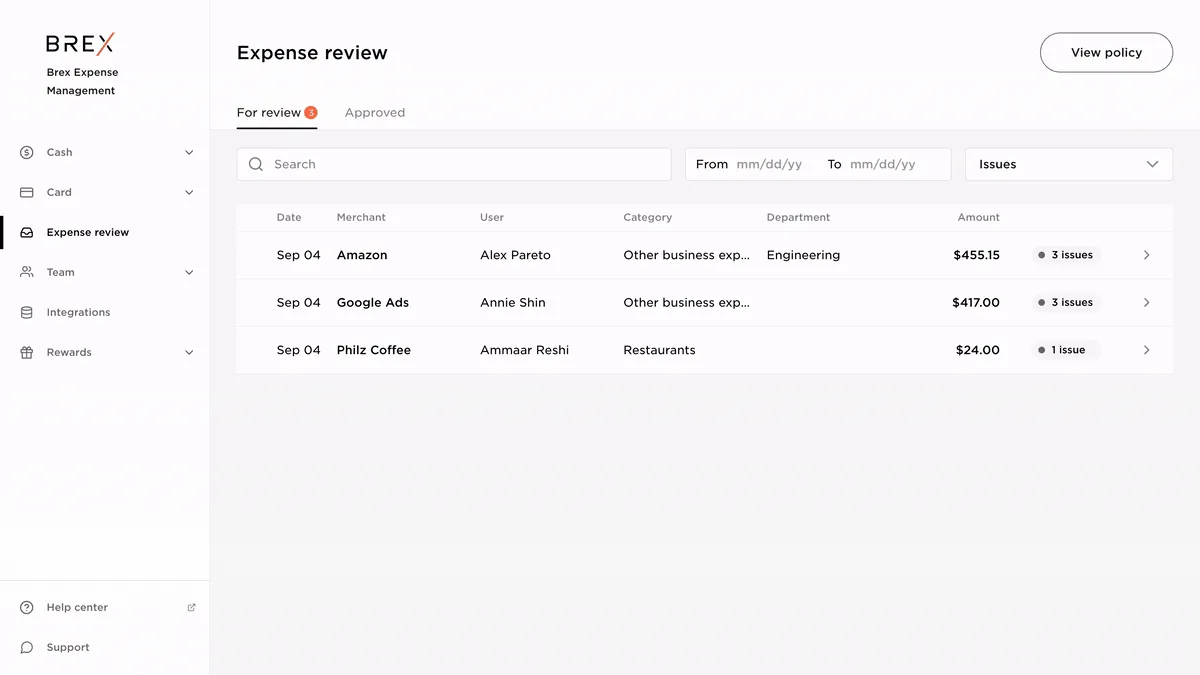Click the Department column header
Image resolution: width=1200 pixels, height=675 pixels.
[798, 217]
